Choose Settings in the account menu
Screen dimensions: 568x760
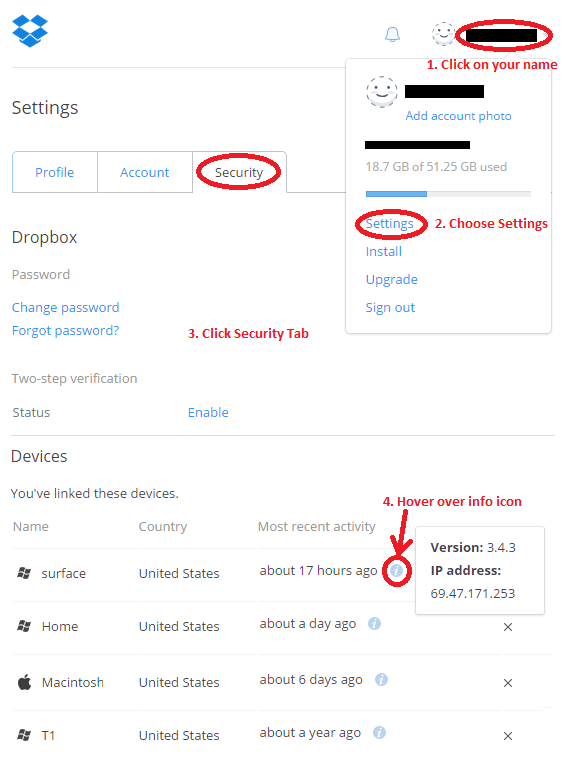tap(389, 223)
